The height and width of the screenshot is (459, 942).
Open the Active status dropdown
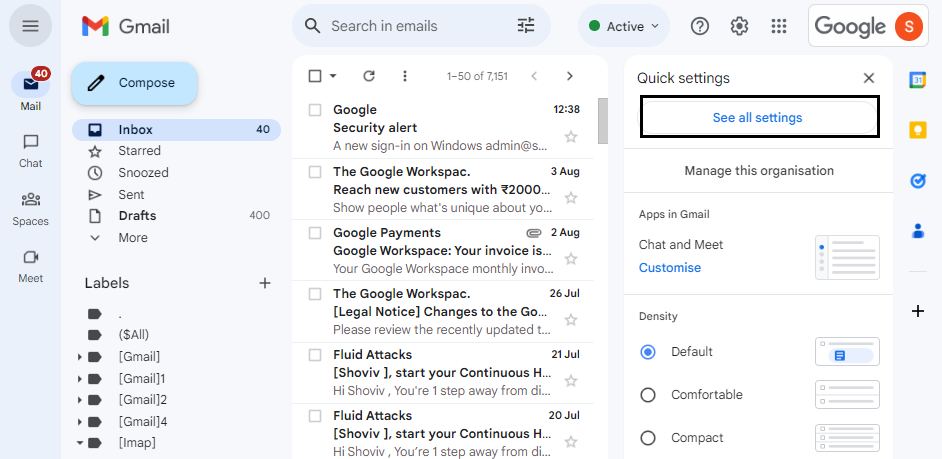[624, 26]
